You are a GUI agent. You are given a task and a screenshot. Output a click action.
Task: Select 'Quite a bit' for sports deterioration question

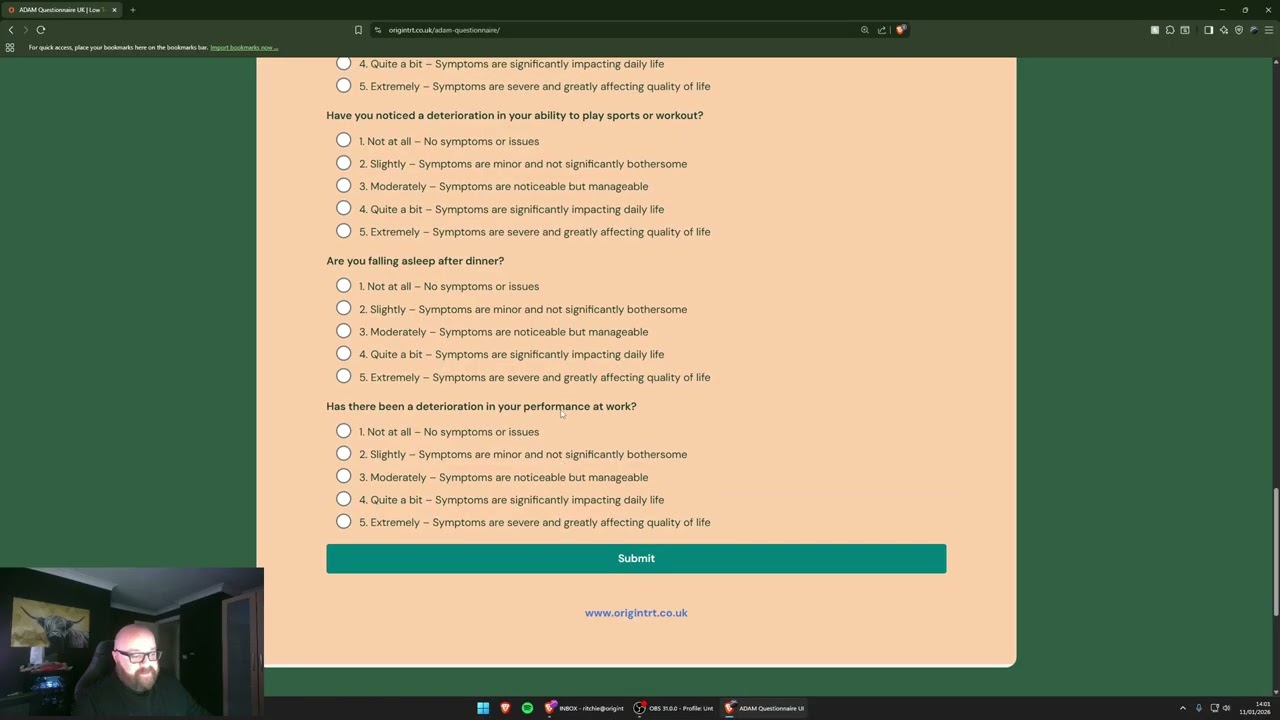point(343,208)
